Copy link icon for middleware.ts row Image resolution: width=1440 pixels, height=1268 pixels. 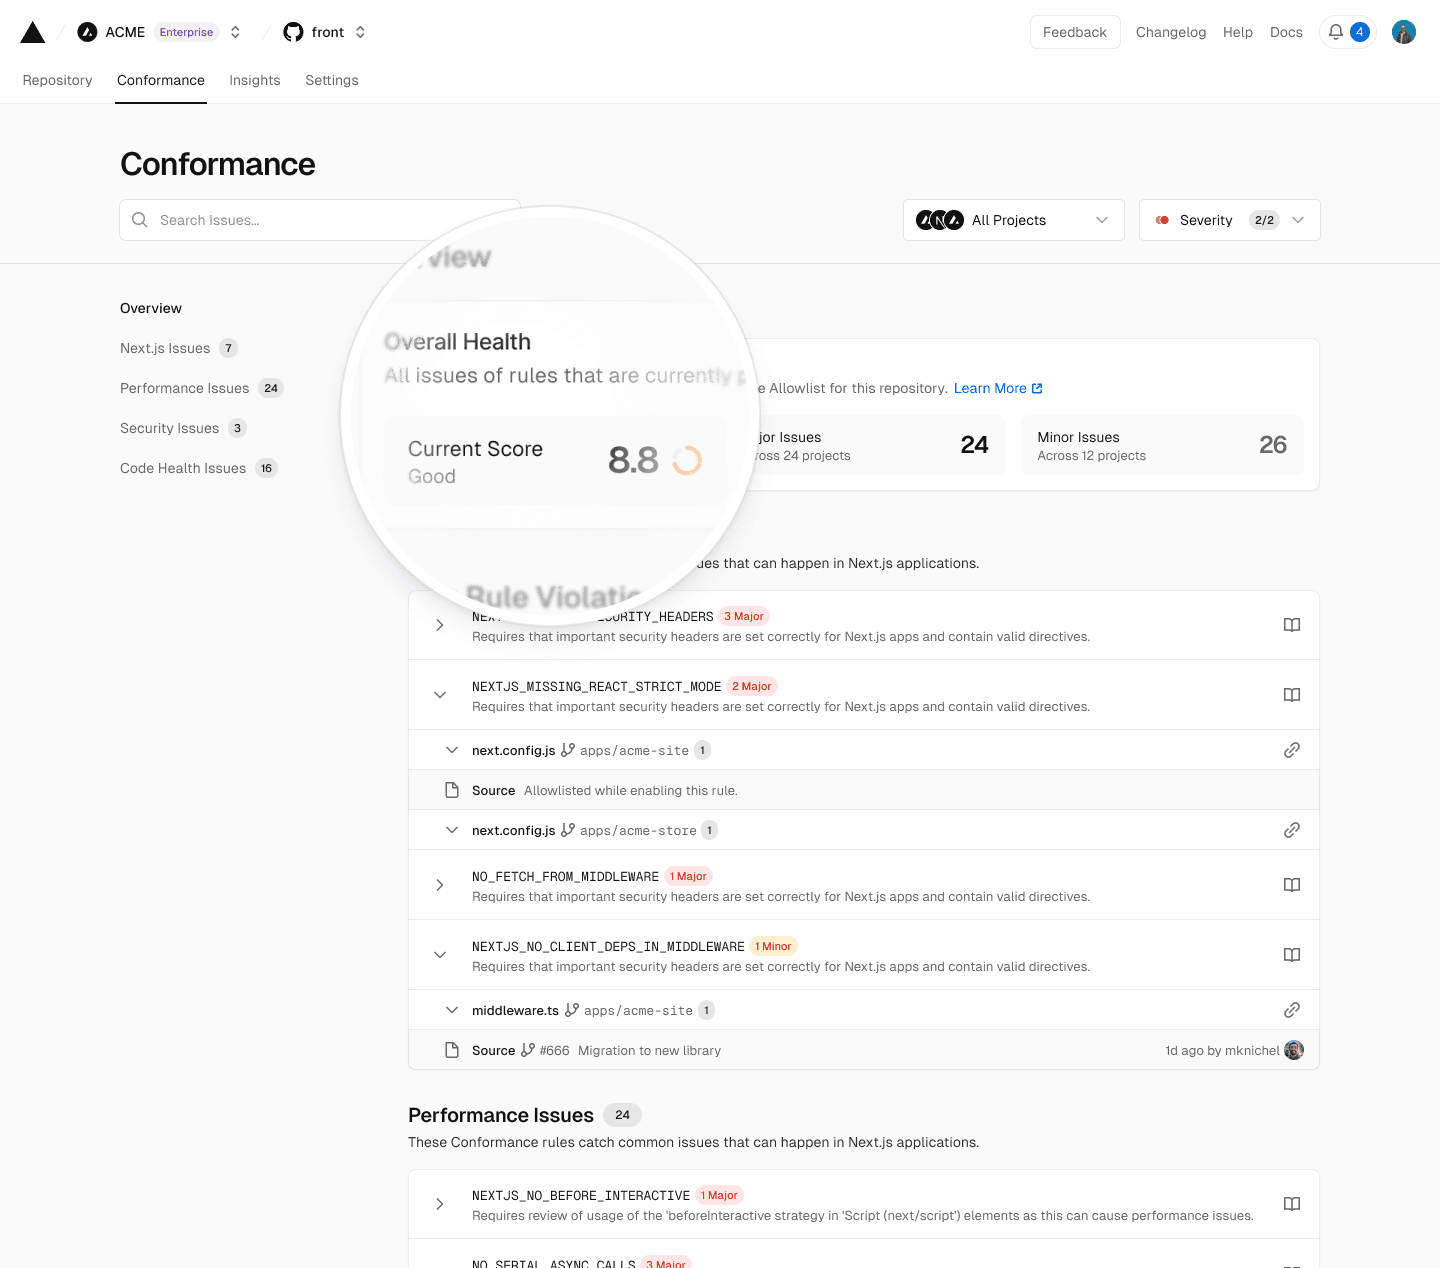pos(1291,1010)
